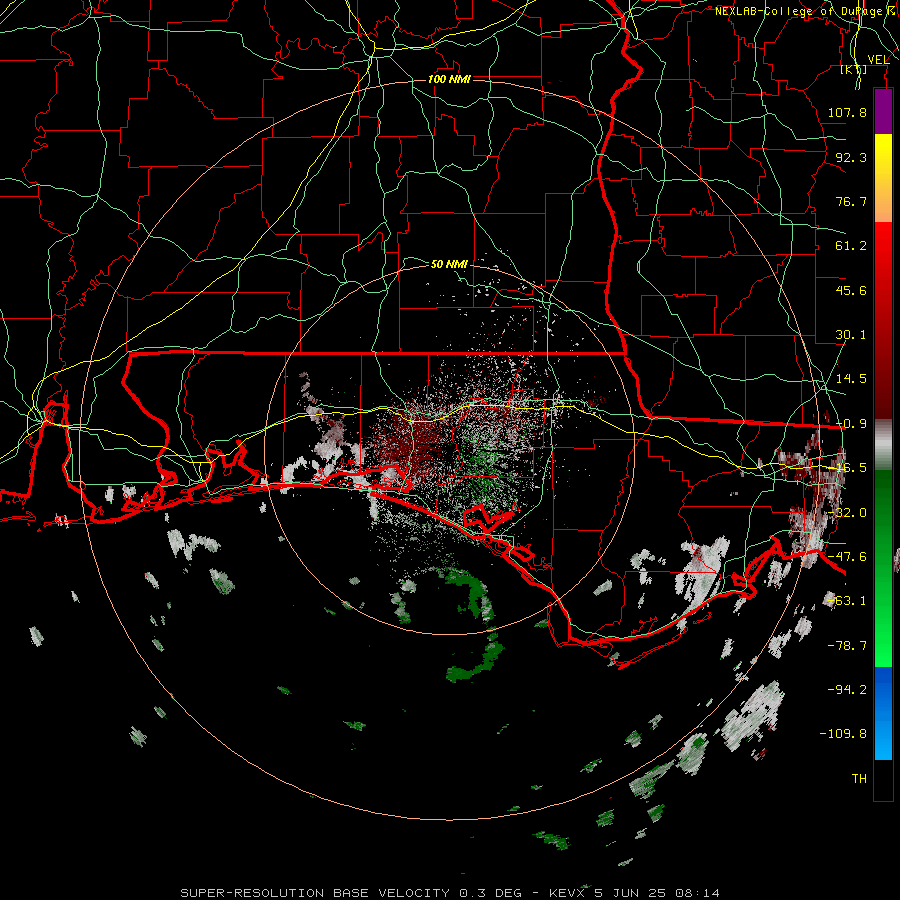
Task: Click the "50 NMI" range ring label
Action: (449, 264)
